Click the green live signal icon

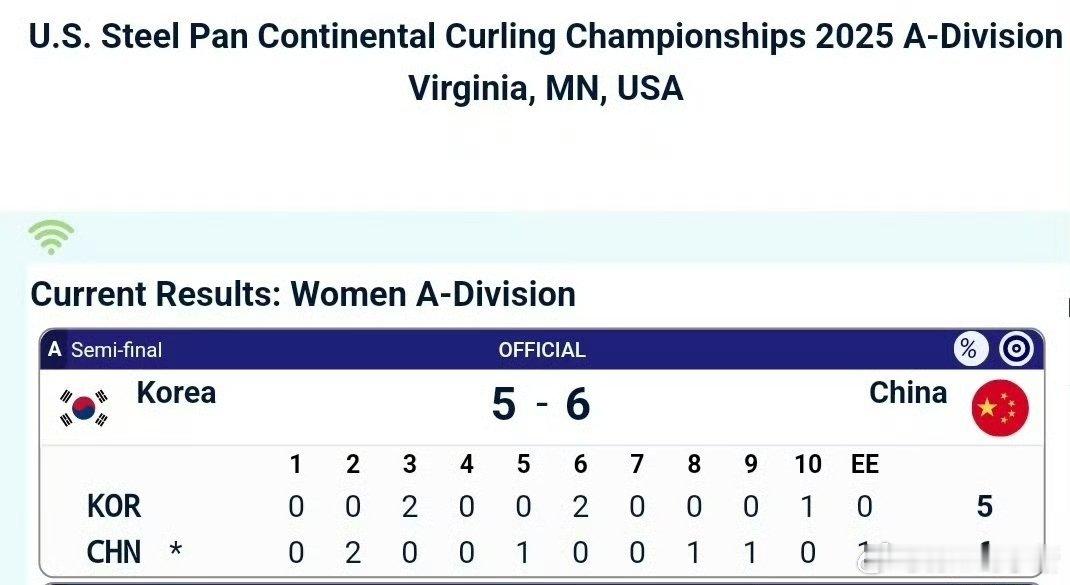click(x=51, y=237)
